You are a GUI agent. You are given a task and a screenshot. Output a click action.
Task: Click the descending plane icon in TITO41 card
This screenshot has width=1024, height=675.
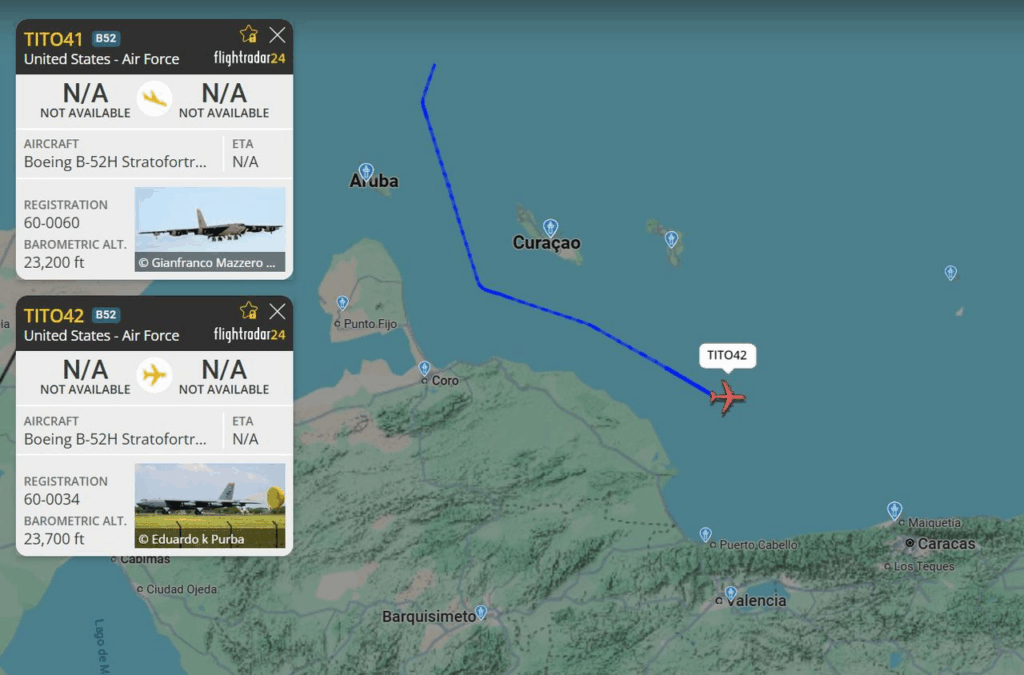(155, 99)
